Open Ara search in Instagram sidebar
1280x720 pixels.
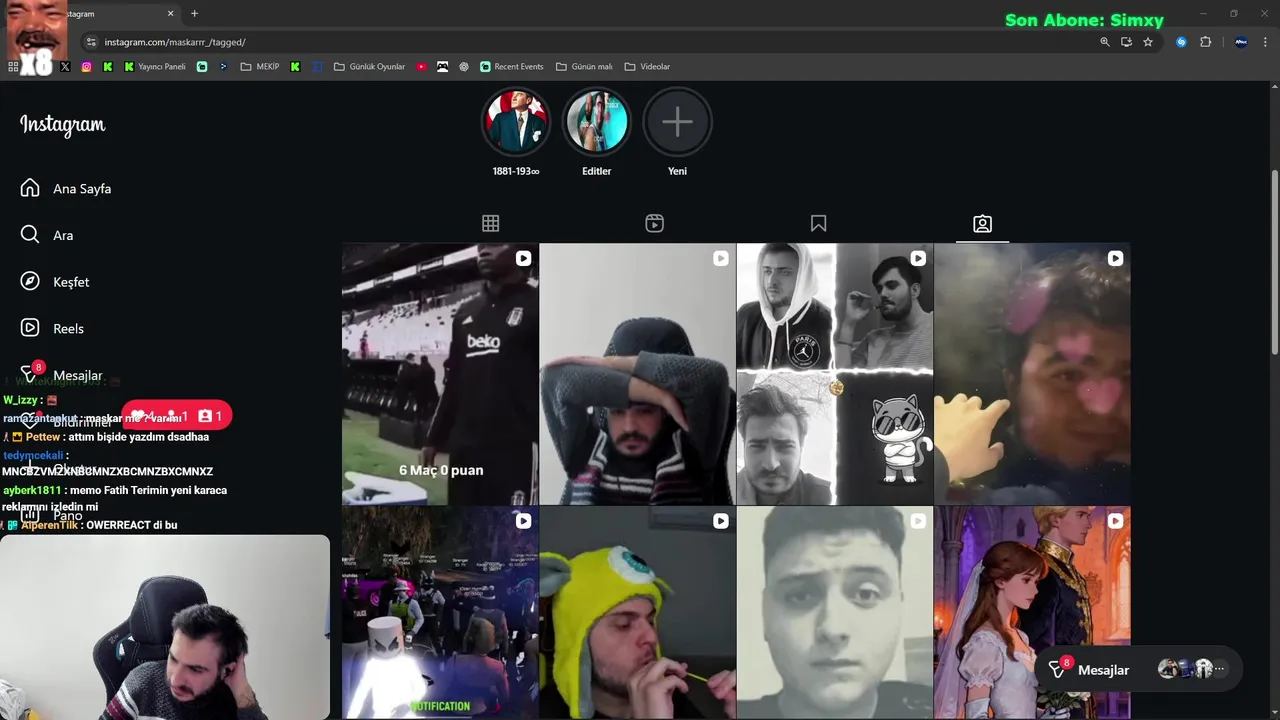(47, 235)
